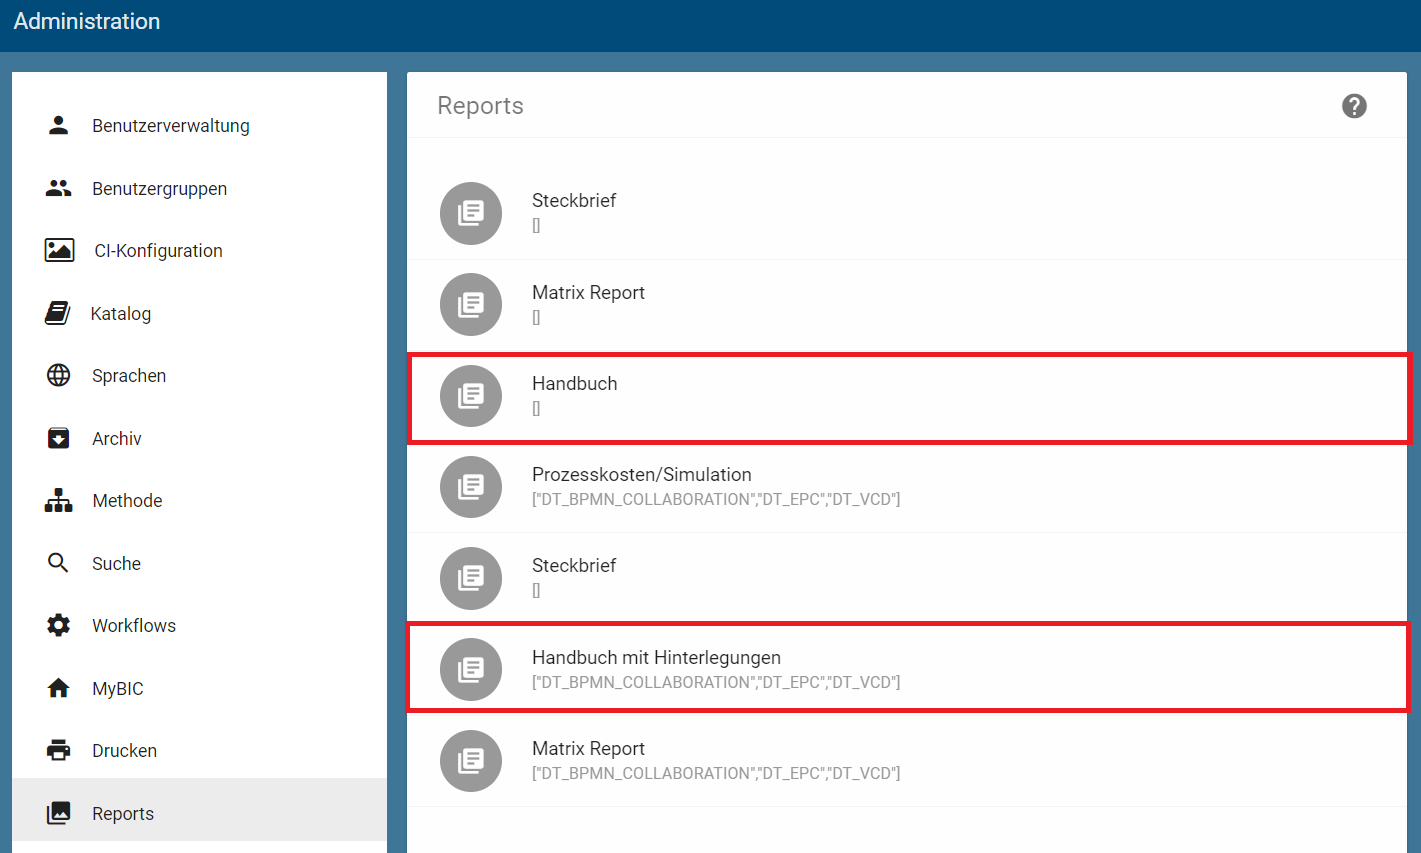The image size is (1421, 853).
Task: Click the report icon next to Handbuch
Action: [470, 396]
